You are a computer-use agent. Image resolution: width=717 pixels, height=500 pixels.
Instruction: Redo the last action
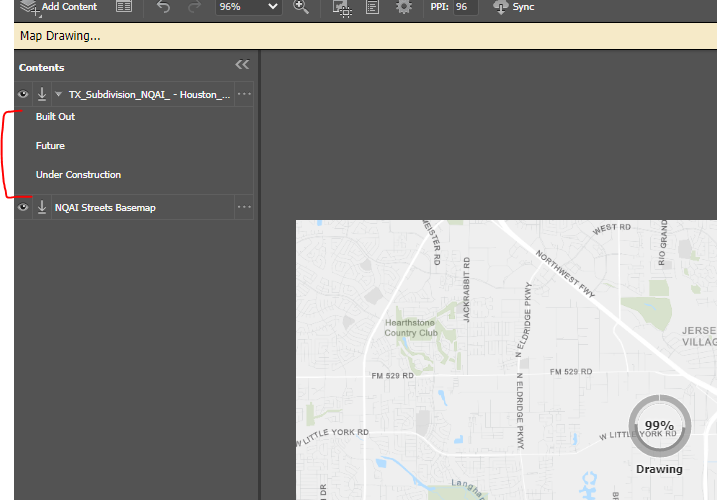tap(195, 7)
